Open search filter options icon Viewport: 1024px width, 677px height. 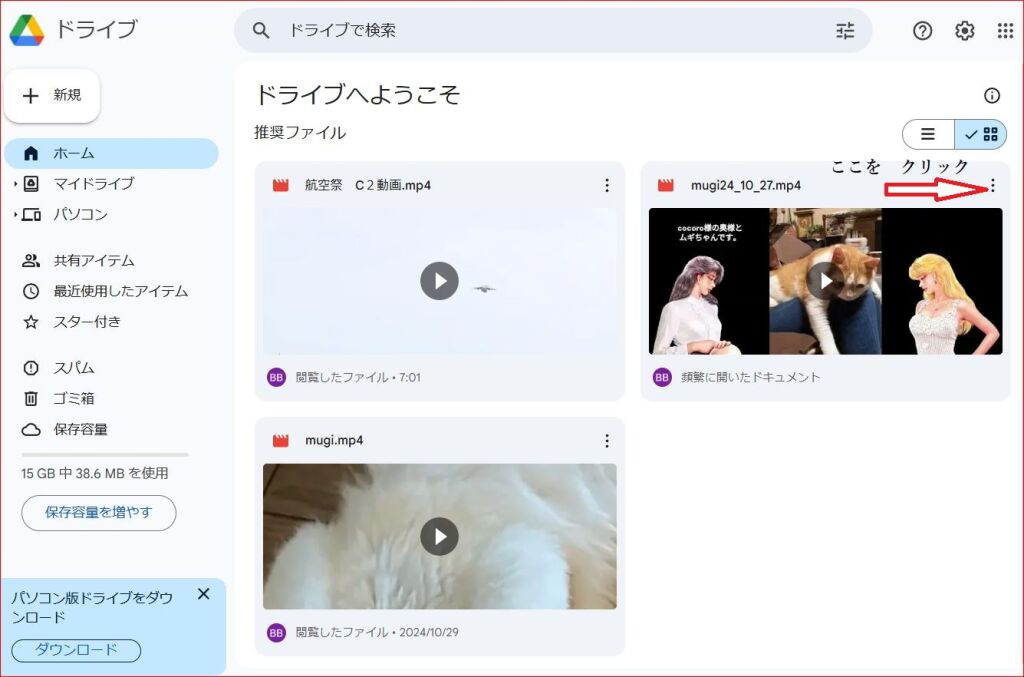pos(845,31)
